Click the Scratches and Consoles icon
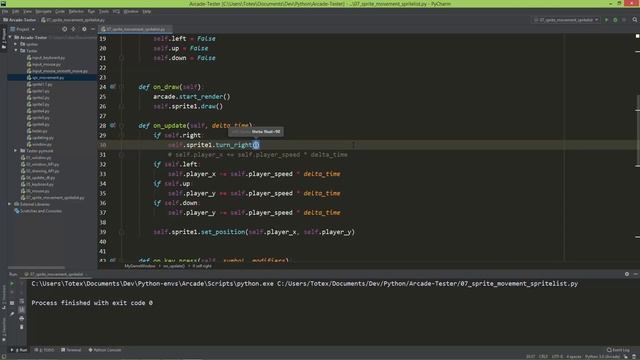This screenshot has height=360, width=640. click(17, 211)
